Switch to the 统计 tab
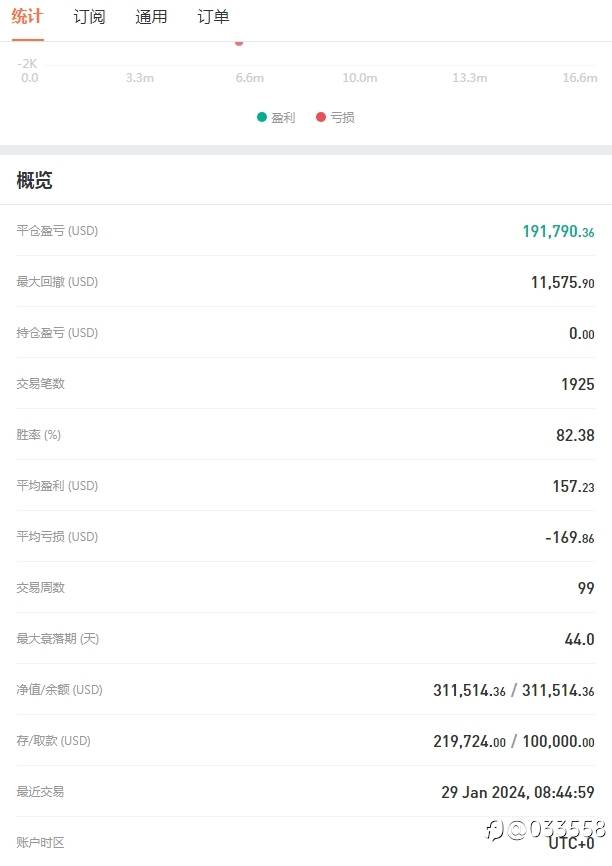612x866 pixels. tap(27, 17)
